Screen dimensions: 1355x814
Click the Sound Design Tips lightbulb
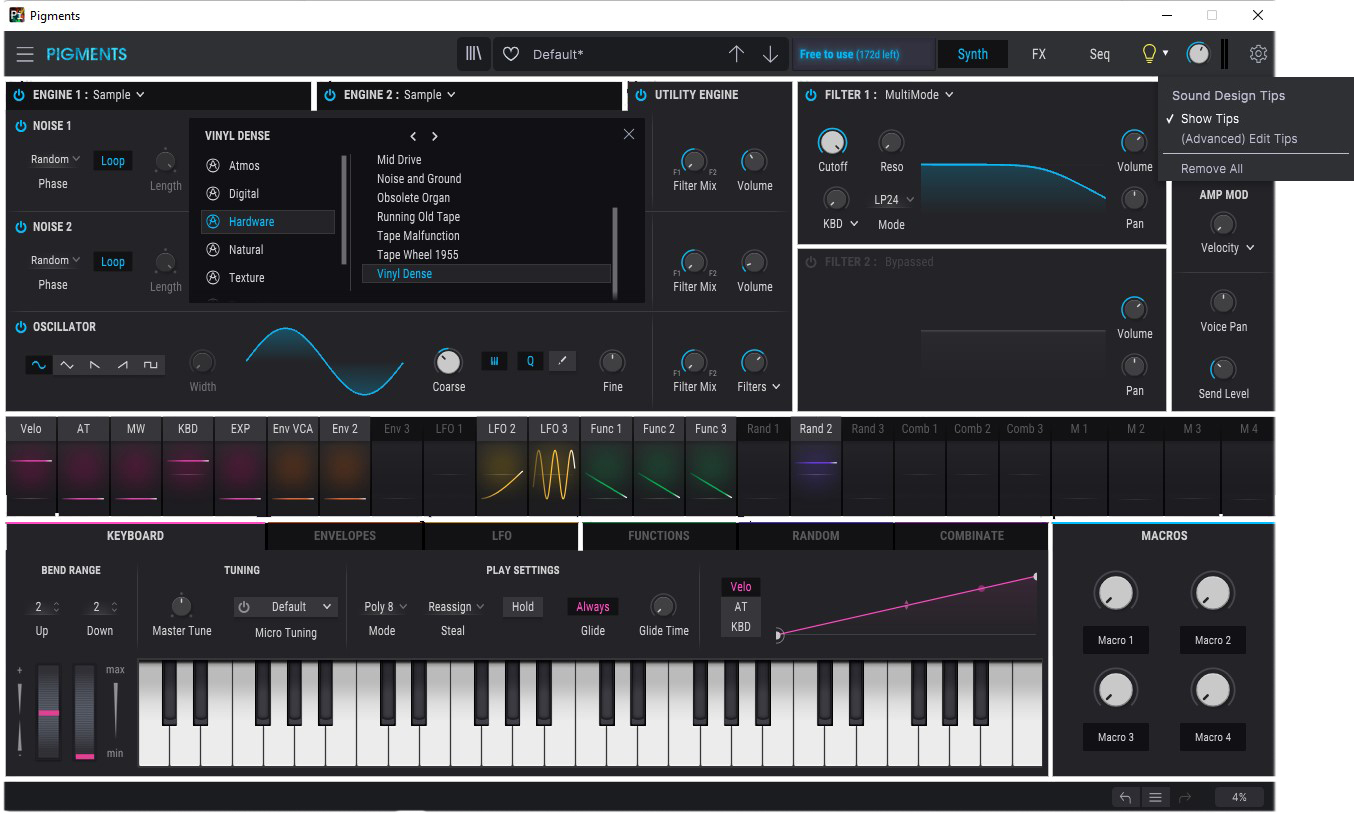coord(1146,54)
